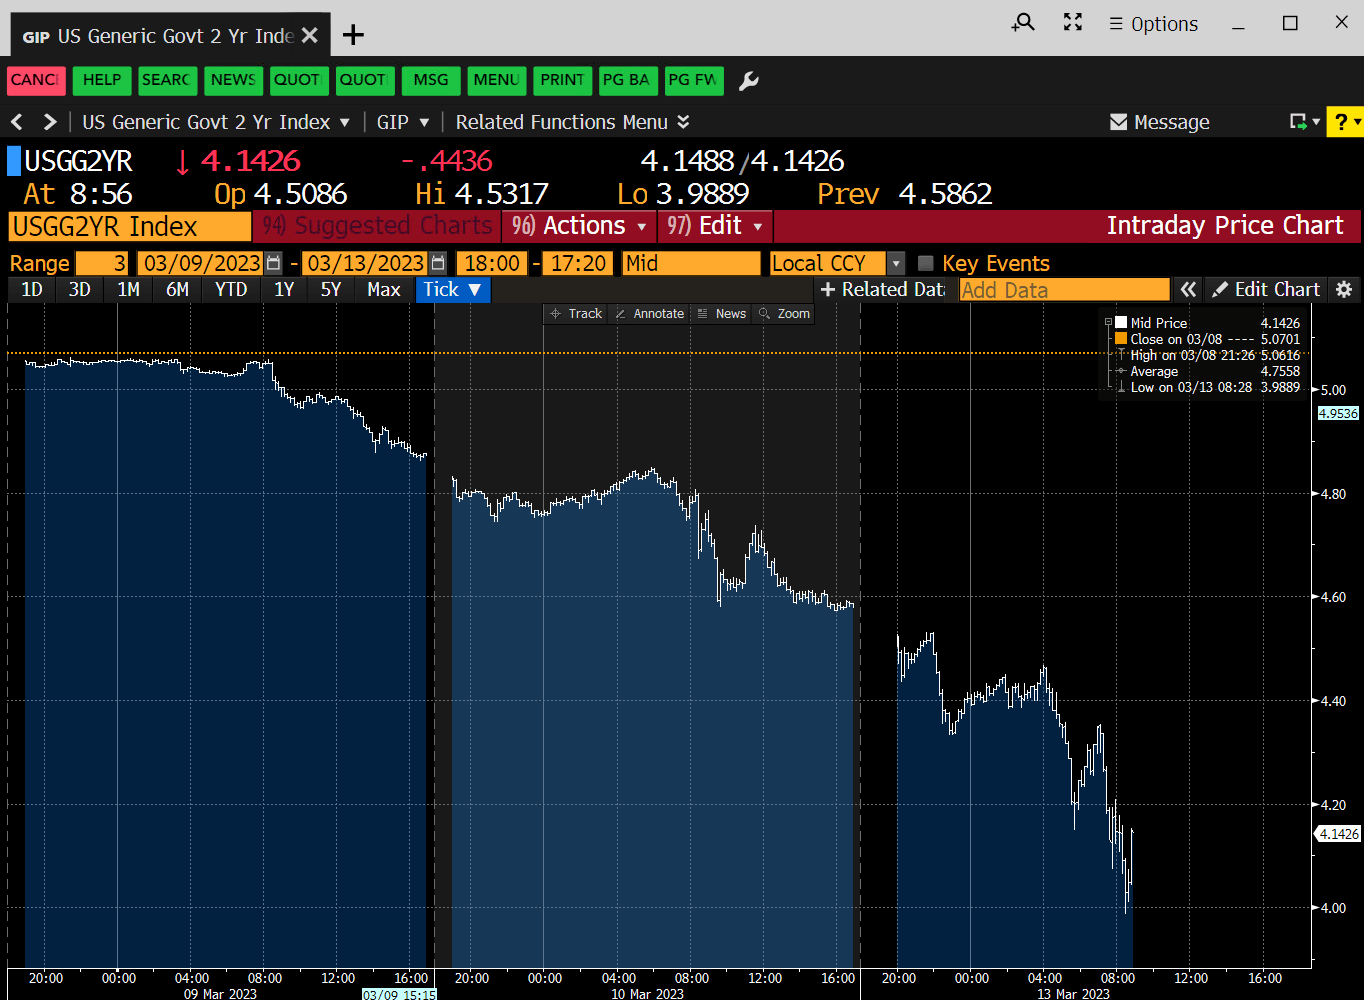Open the chart settings gear icon
This screenshot has width=1364, height=1000.
(x=1344, y=289)
